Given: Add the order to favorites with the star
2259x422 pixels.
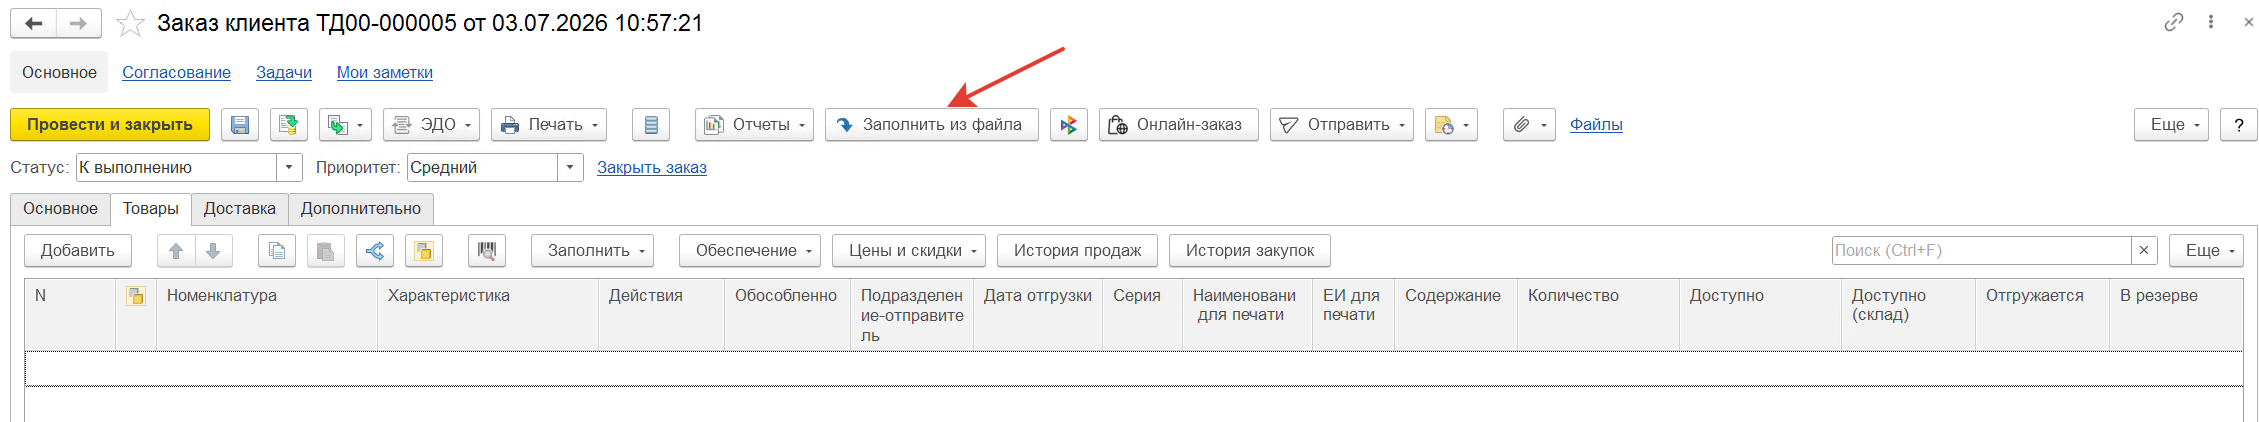Looking at the screenshot, I should [x=130, y=24].
